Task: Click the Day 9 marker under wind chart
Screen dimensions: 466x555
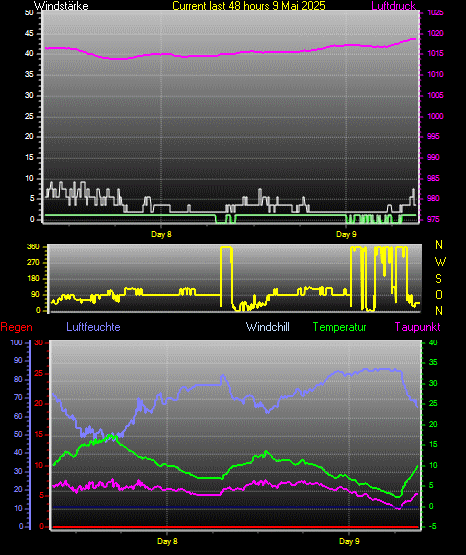Action: tap(346, 234)
